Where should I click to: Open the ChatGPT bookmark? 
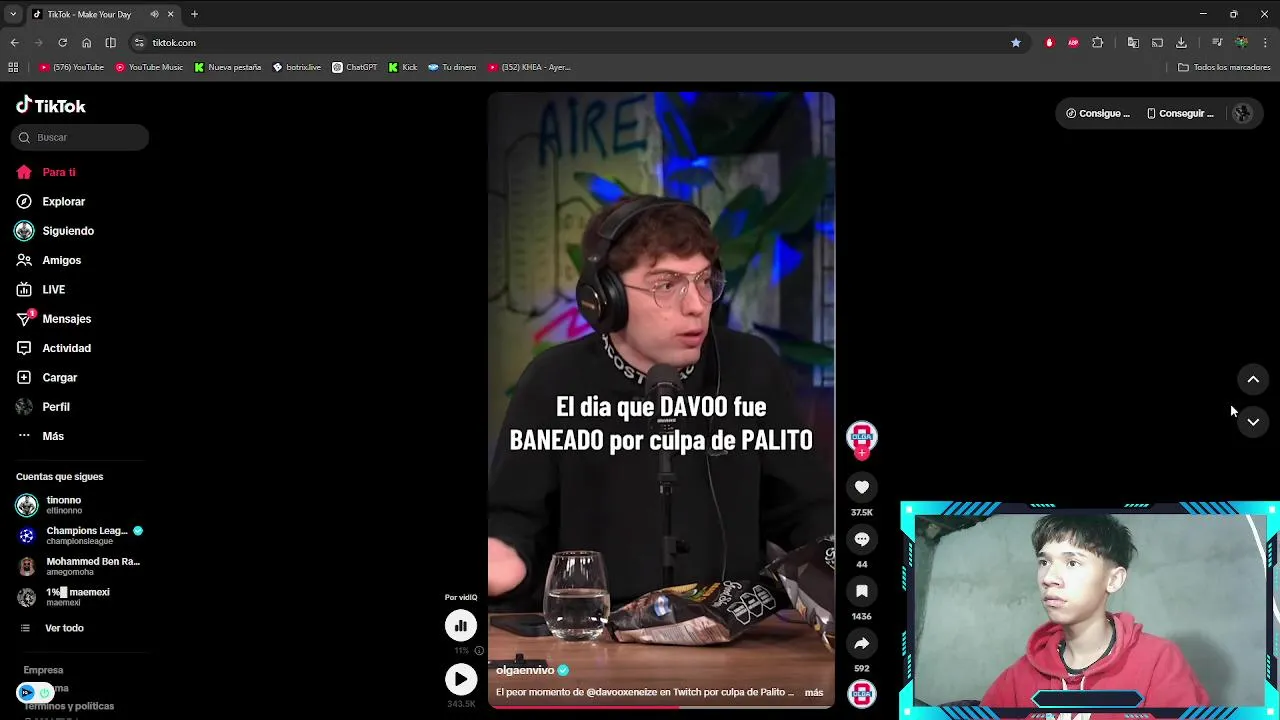click(355, 67)
